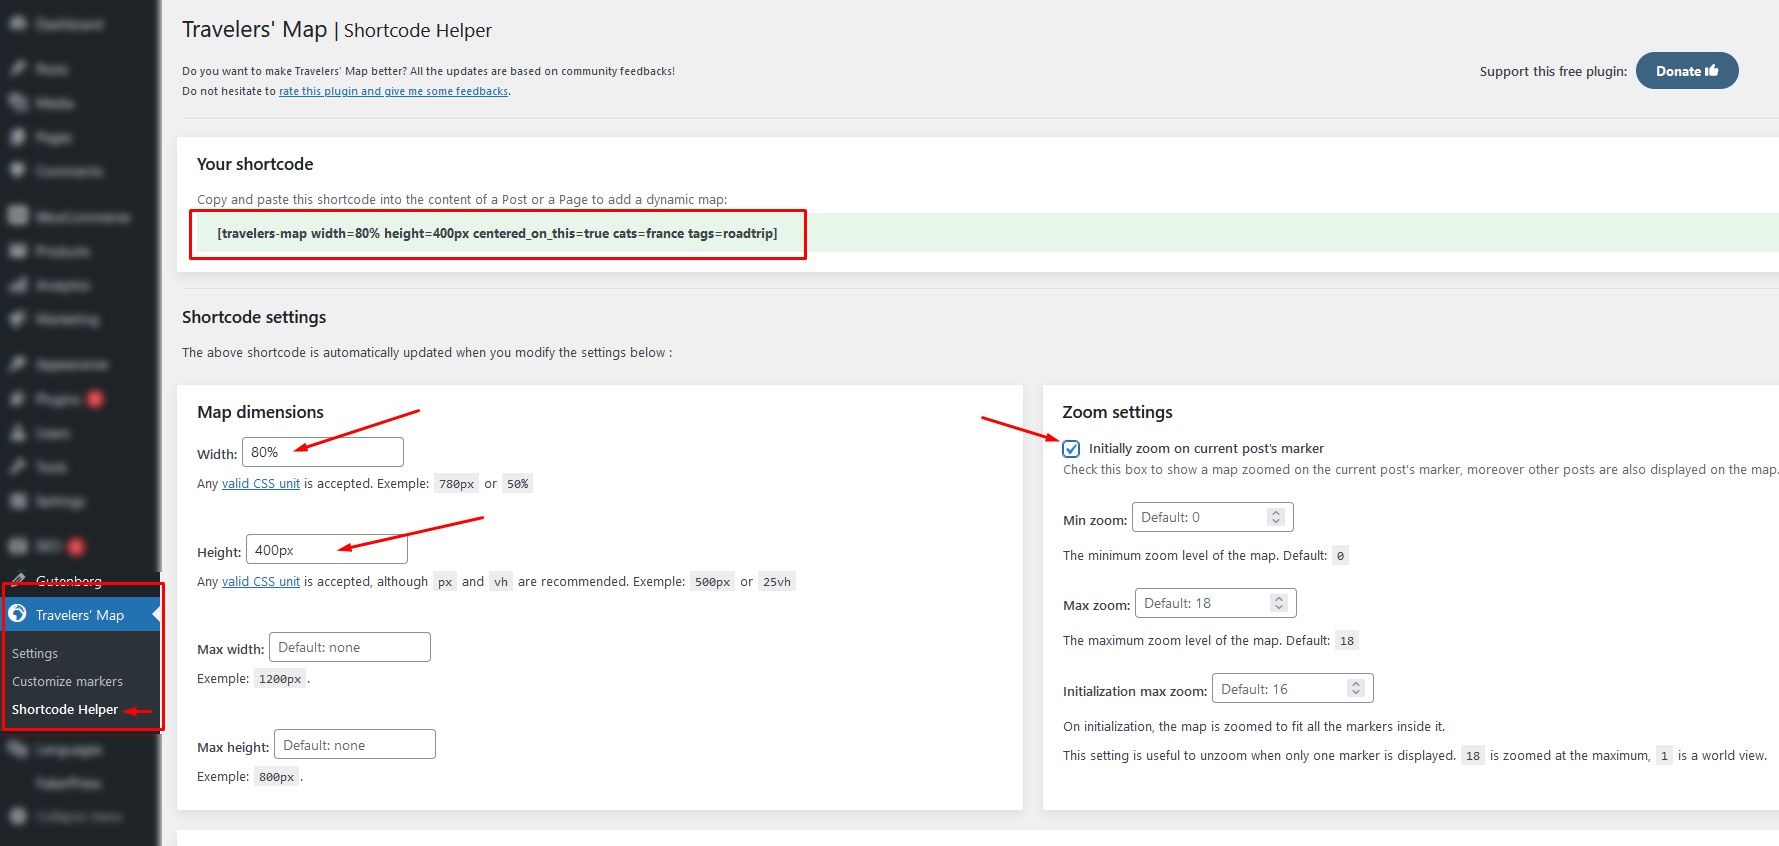Click the thumbs-up icon on the Donate button

[x=1712, y=71]
